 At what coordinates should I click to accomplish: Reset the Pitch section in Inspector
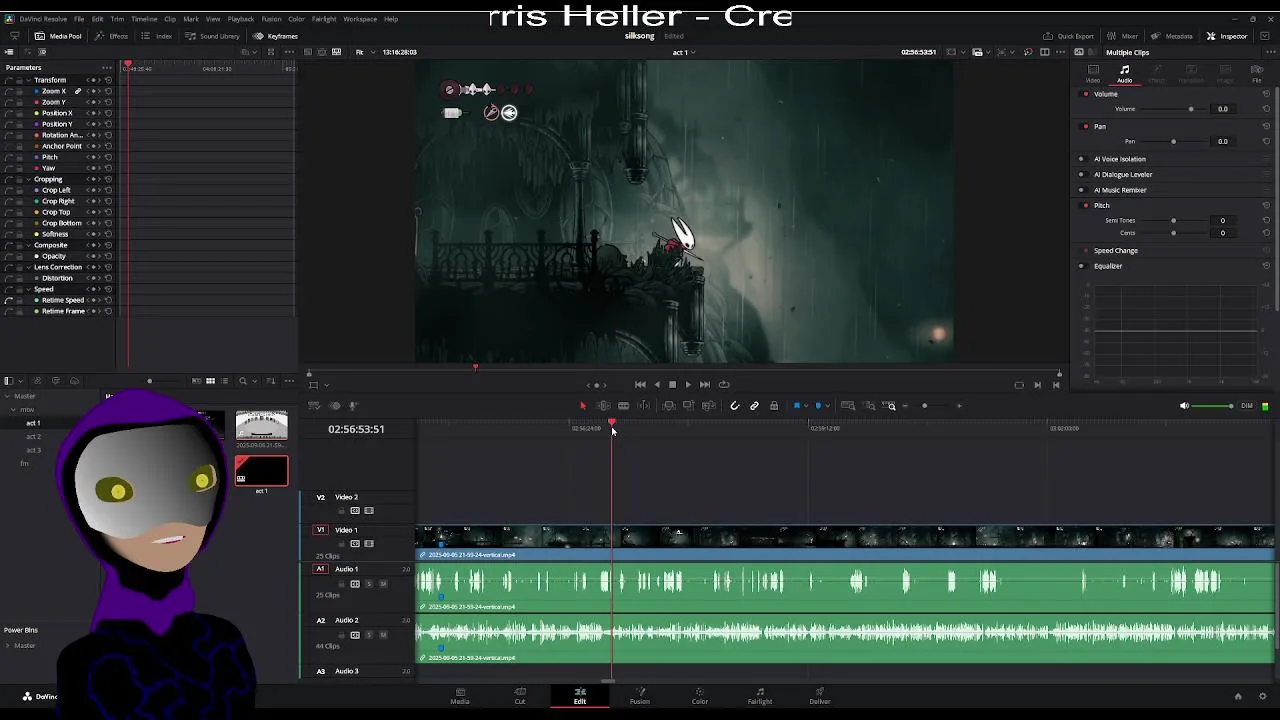tap(1266, 205)
